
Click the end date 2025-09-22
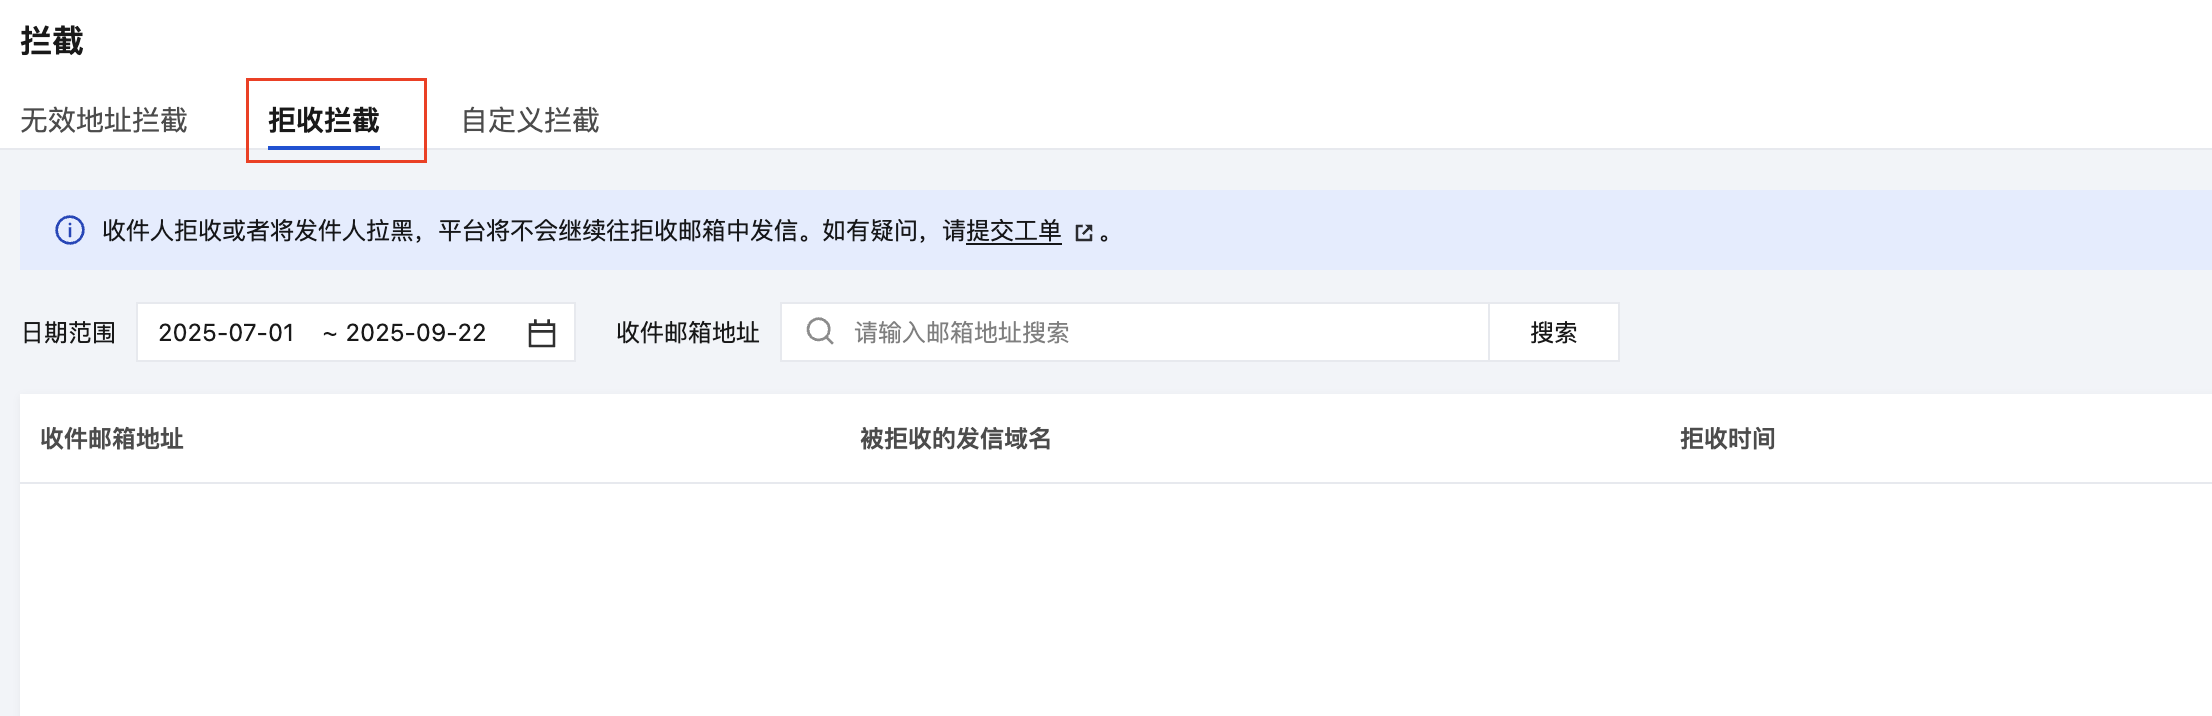(x=416, y=333)
